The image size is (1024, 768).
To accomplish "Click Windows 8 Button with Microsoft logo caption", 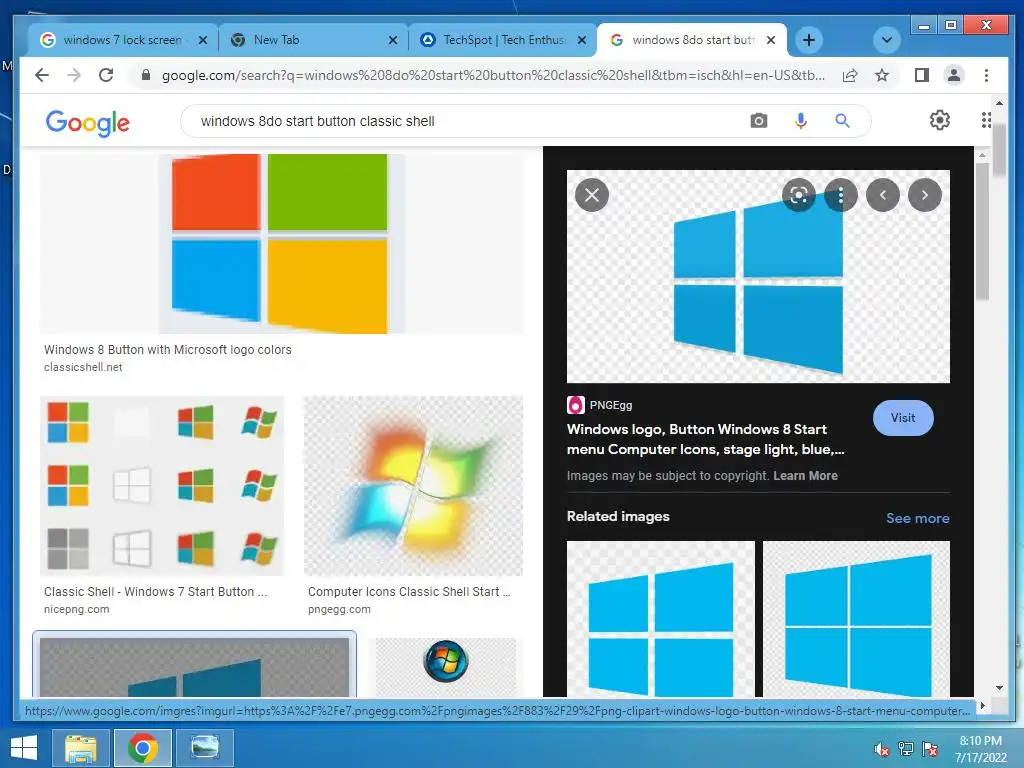I will [x=168, y=350].
